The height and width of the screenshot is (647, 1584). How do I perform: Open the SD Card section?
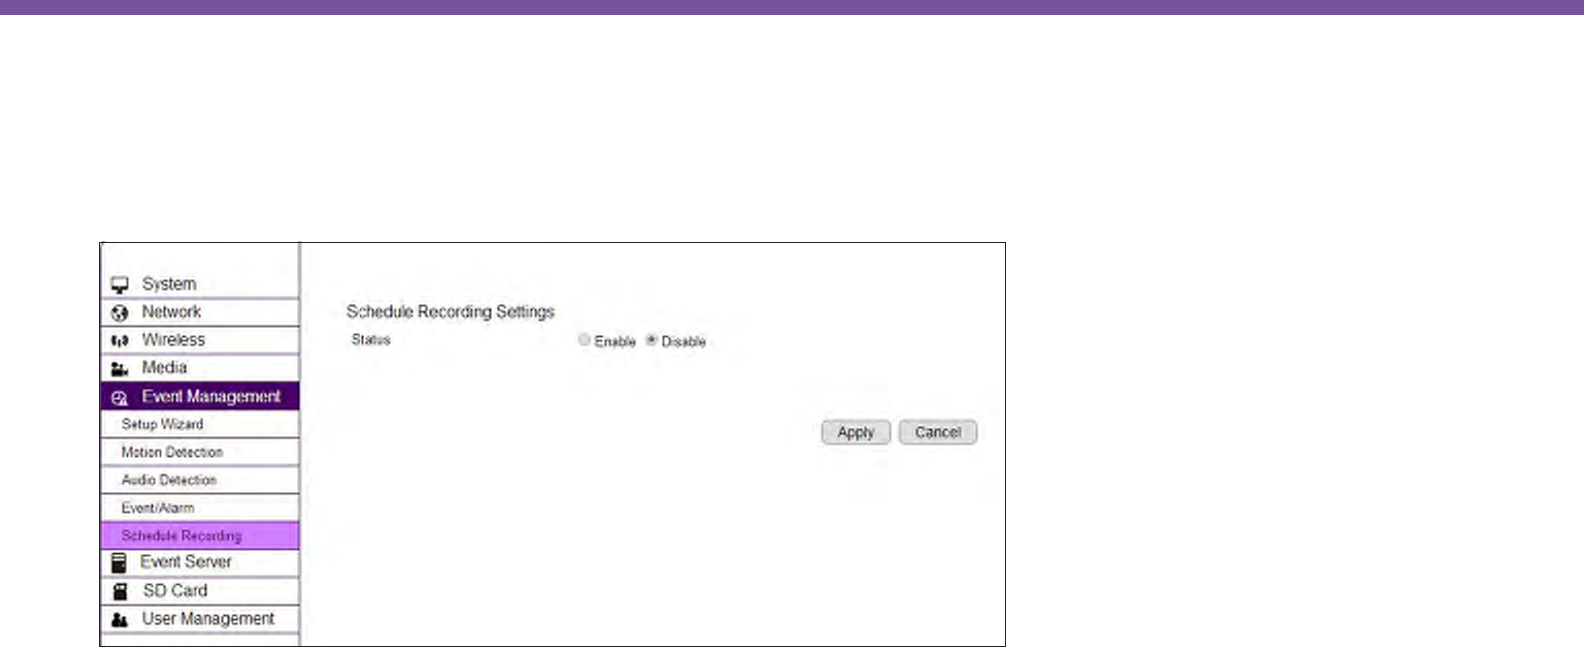click(x=200, y=591)
